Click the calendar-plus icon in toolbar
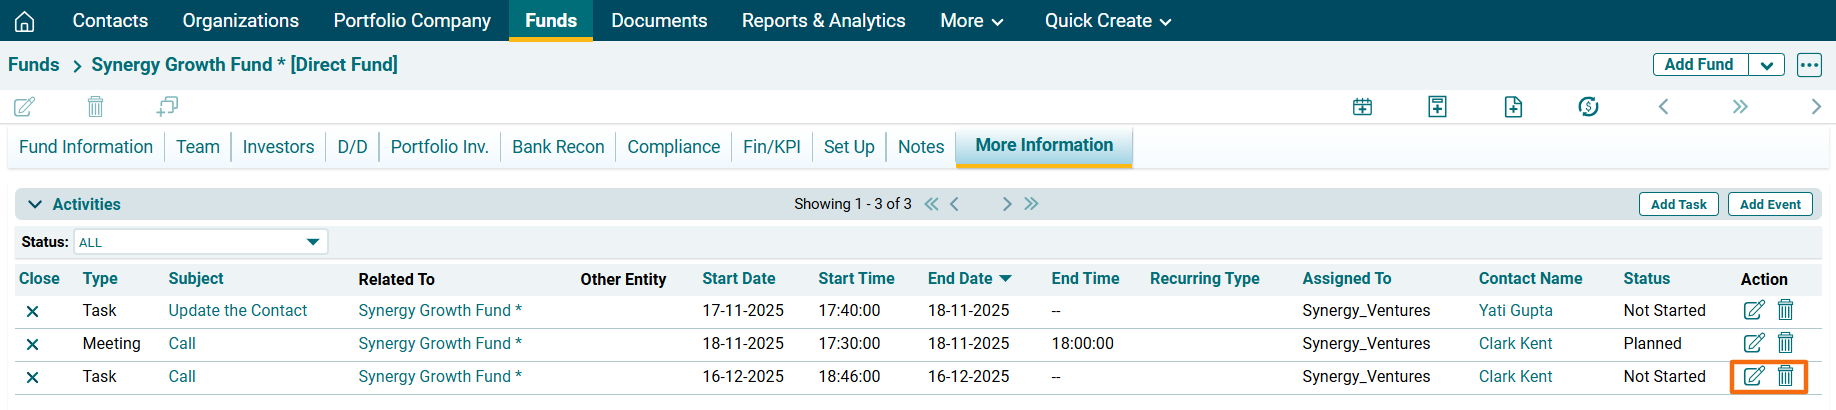 (1362, 106)
